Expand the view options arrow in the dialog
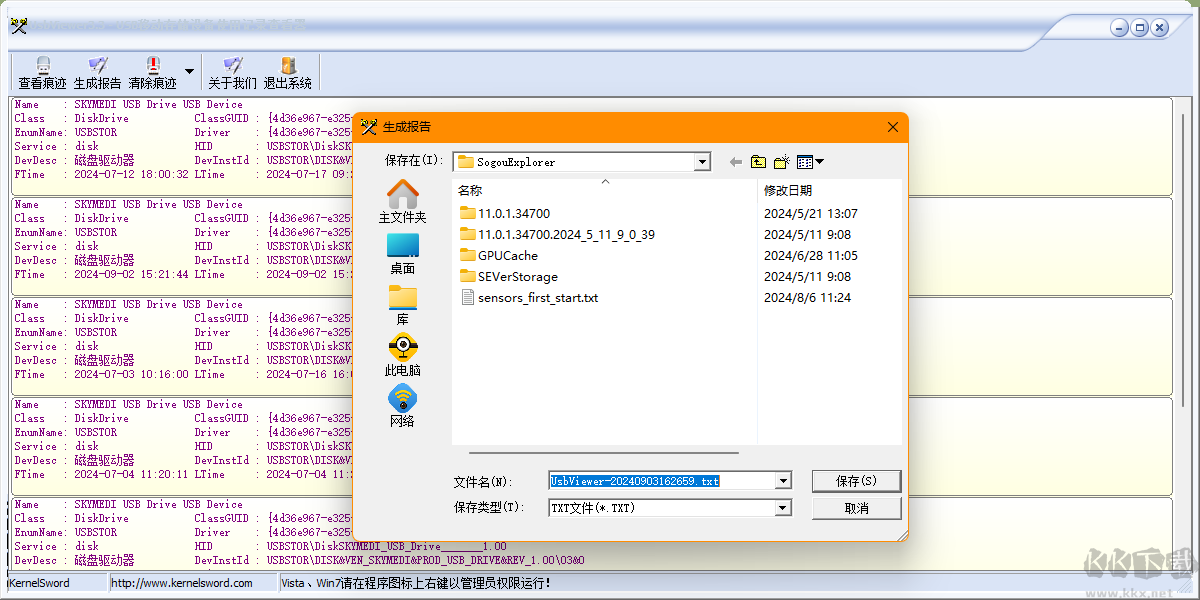This screenshot has width=1200, height=600. (x=818, y=161)
